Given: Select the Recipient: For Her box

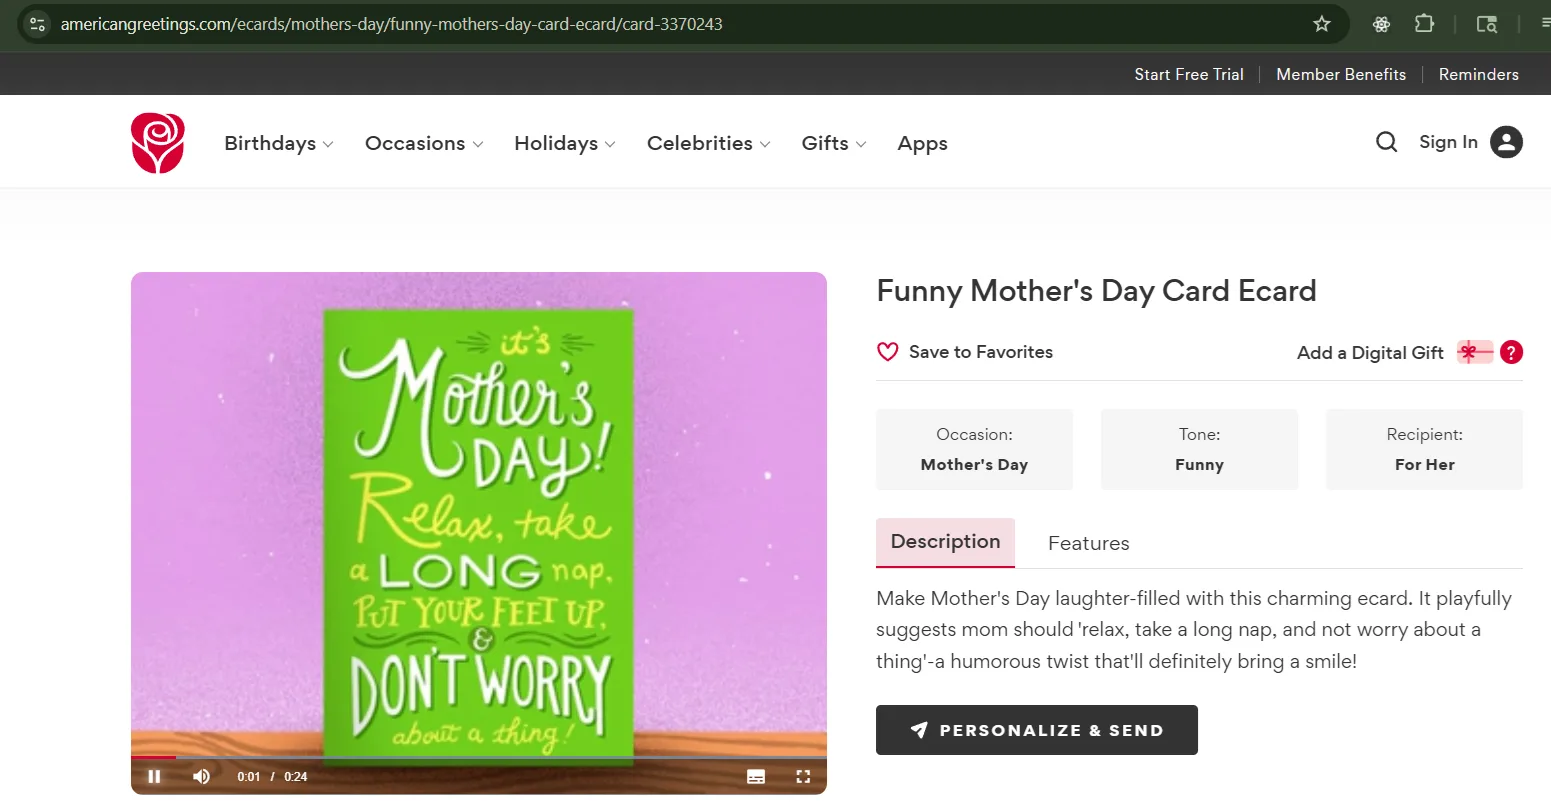Looking at the screenshot, I should (x=1424, y=449).
